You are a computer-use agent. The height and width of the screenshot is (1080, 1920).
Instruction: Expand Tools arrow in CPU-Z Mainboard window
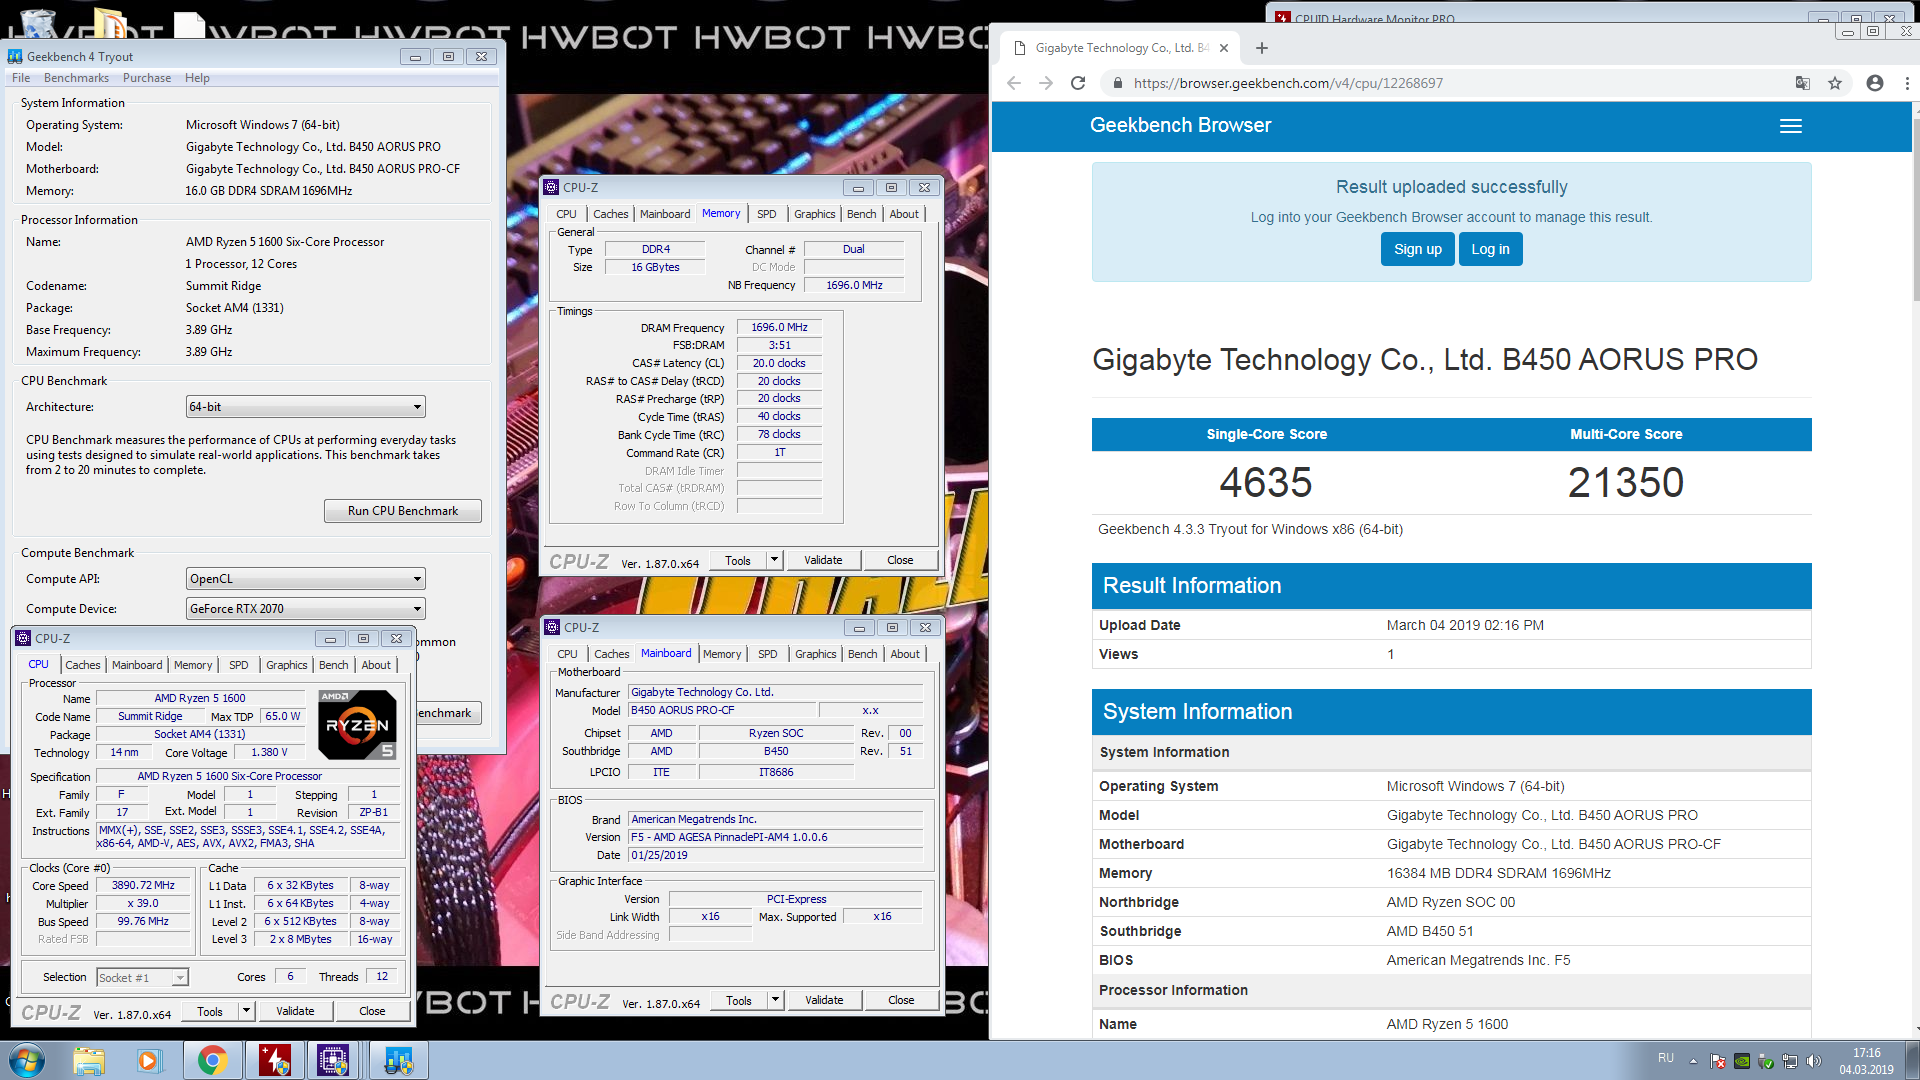point(775,1000)
